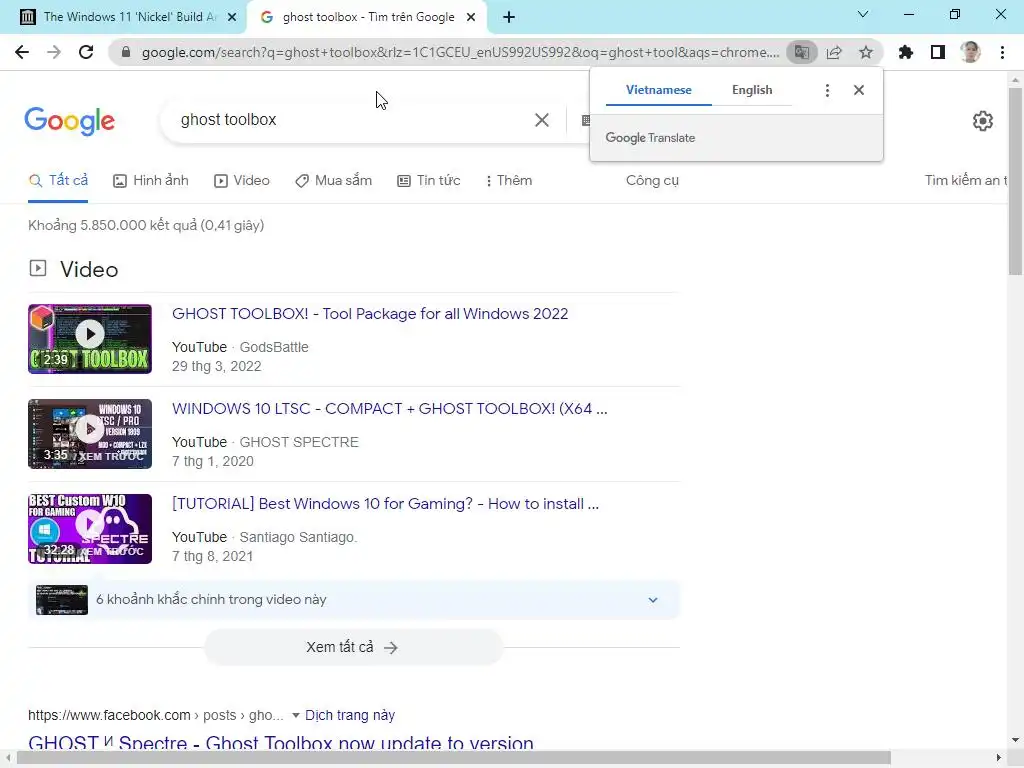Clear the search box text

541,120
